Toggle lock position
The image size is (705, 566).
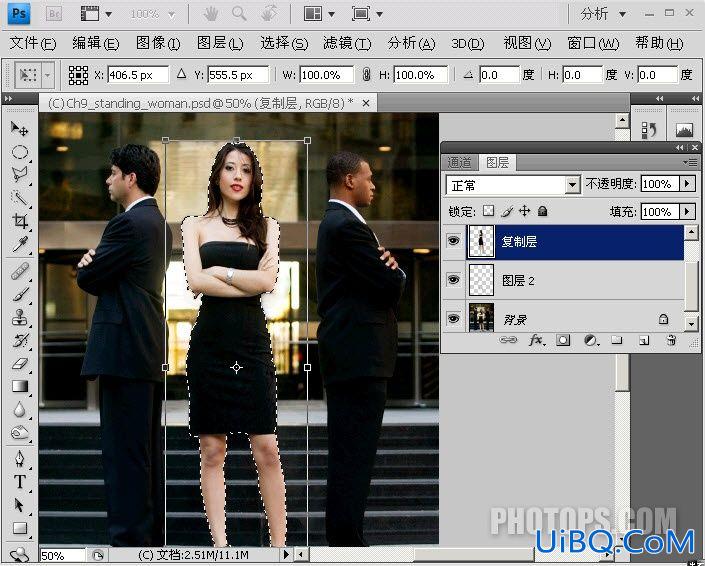pos(525,211)
